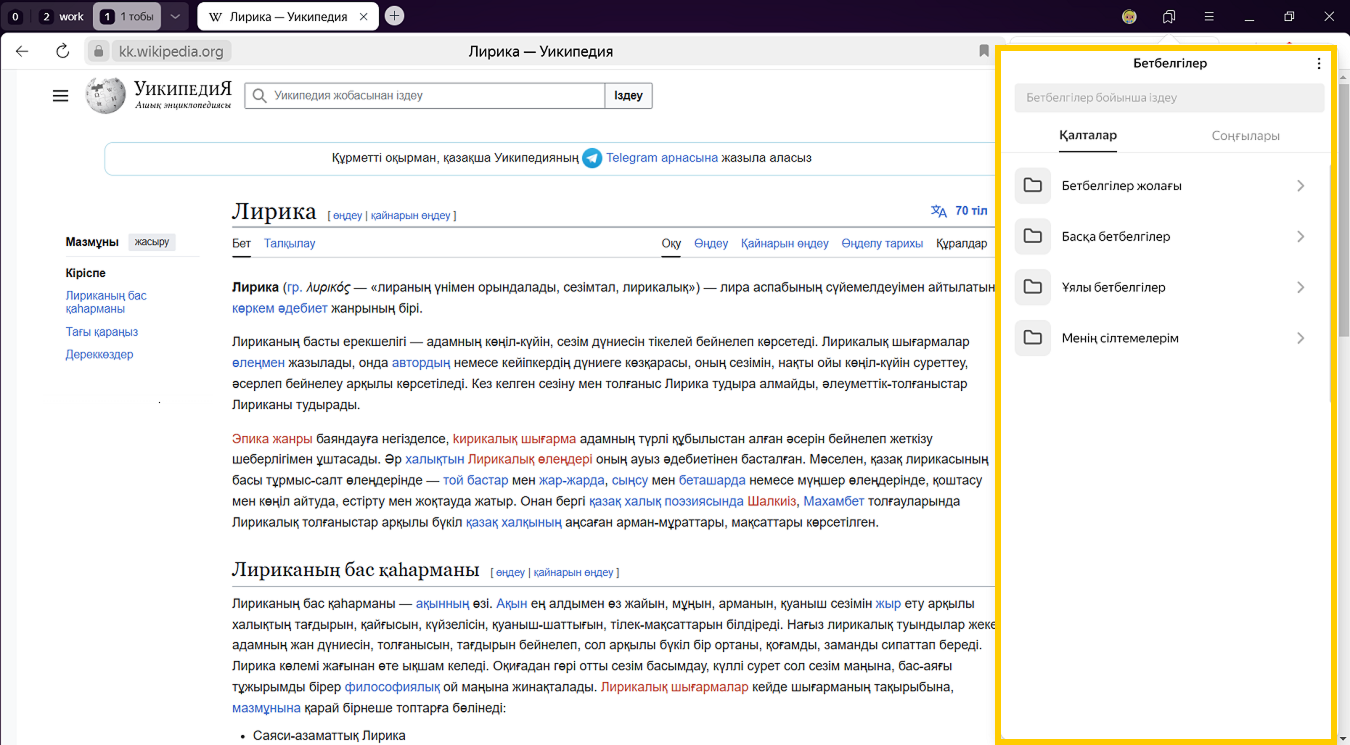Viewport: 1350px width, 745px height.
Task: Expand the tab groups dropdown arrow
Action: (175, 16)
